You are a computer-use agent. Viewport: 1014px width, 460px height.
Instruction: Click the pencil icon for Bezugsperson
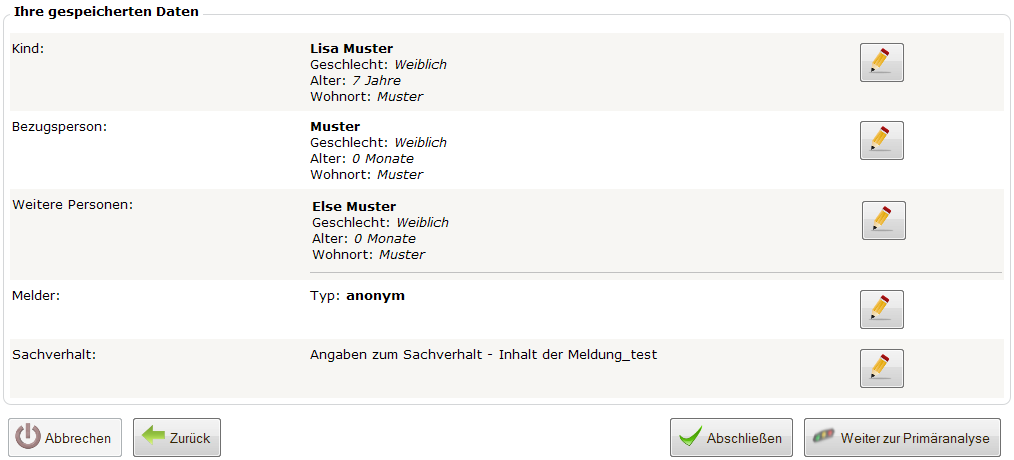coord(881,140)
